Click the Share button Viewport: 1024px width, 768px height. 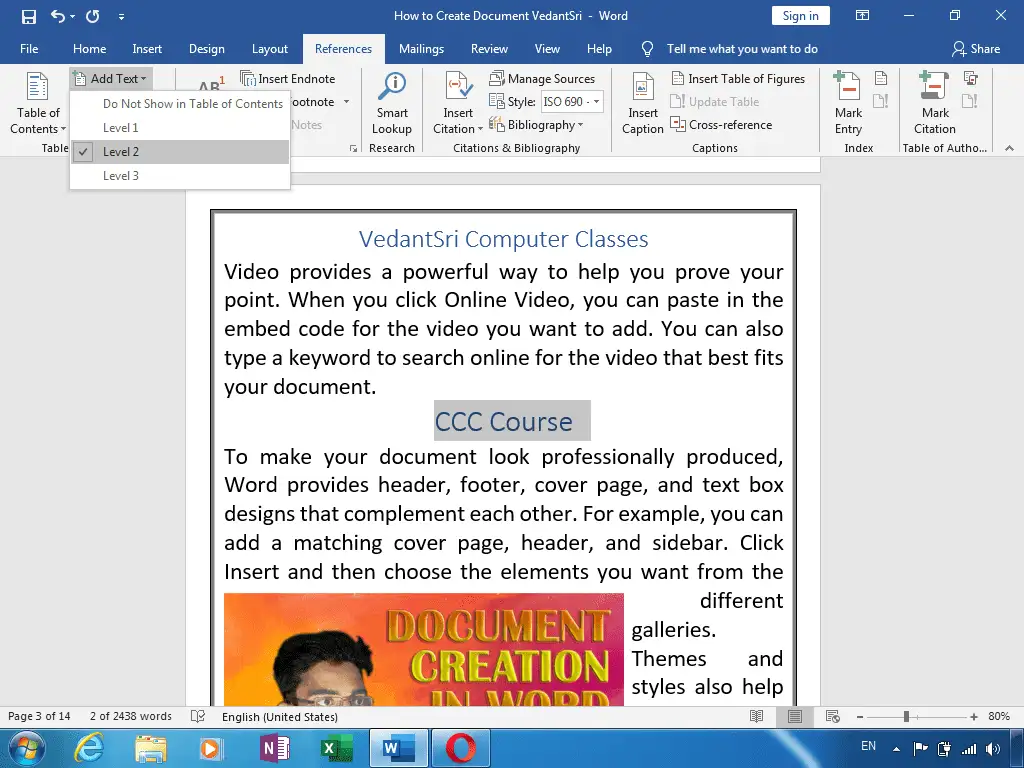coord(976,49)
